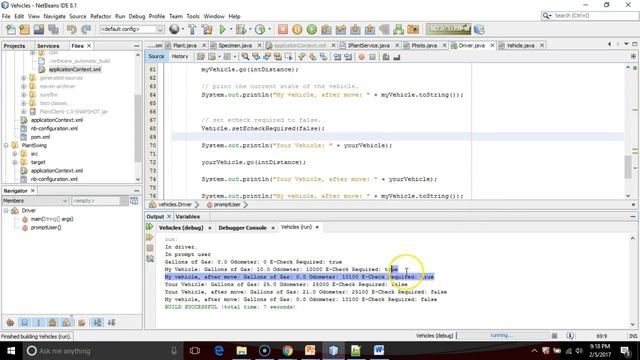640x360 pixels.
Task: Open File Explorer from the taskbar
Action: tap(242, 351)
